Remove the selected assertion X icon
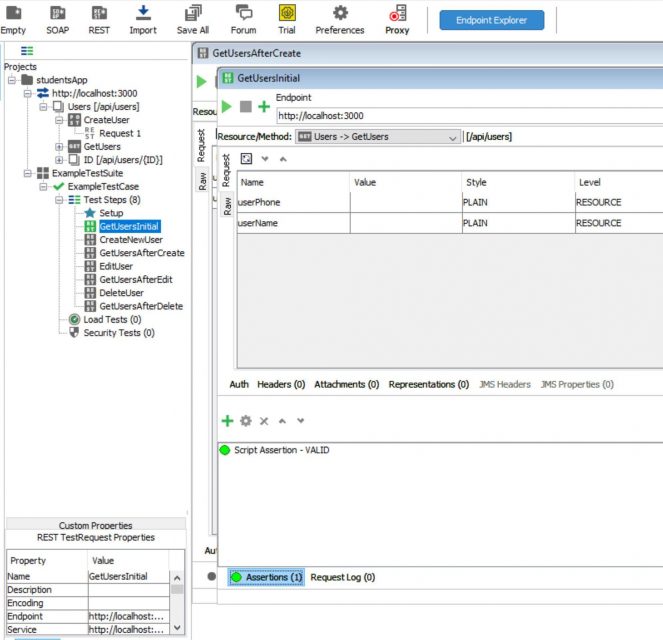663x640 pixels. (x=264, y=421)
